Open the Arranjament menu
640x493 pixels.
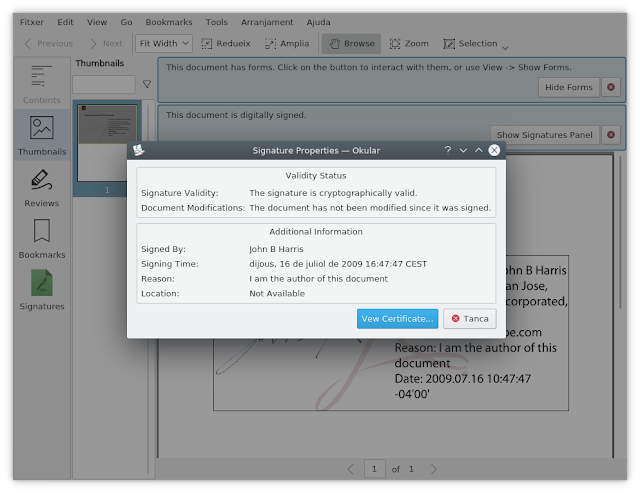267,22
